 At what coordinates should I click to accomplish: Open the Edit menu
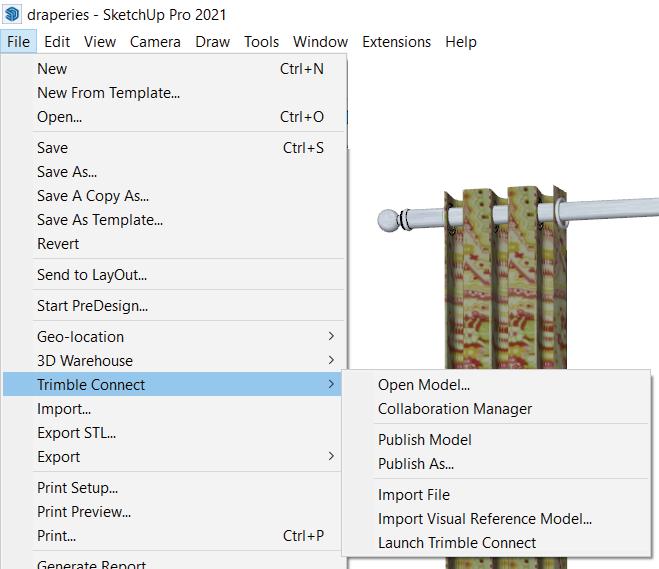57,42
